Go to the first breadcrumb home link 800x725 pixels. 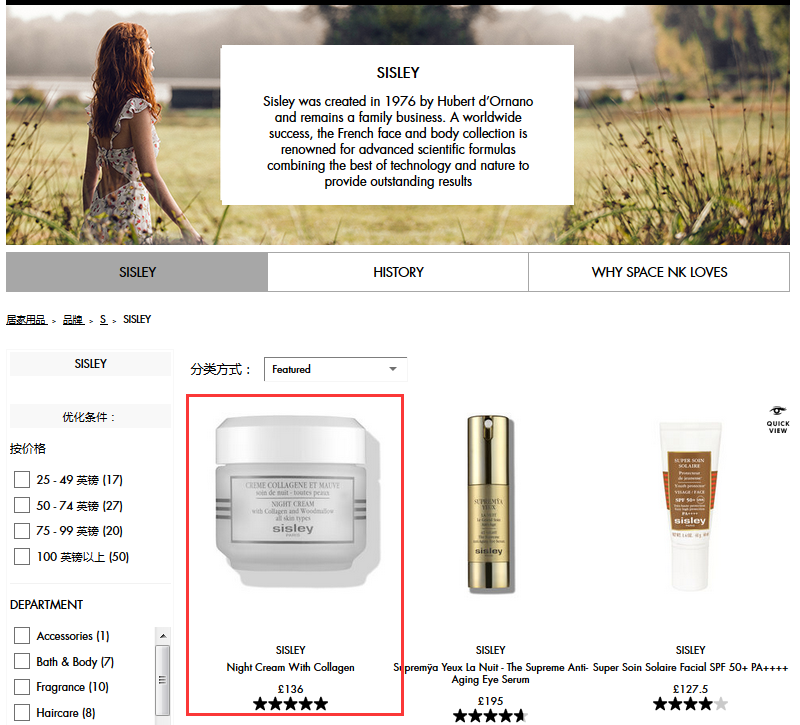[26, 319]
